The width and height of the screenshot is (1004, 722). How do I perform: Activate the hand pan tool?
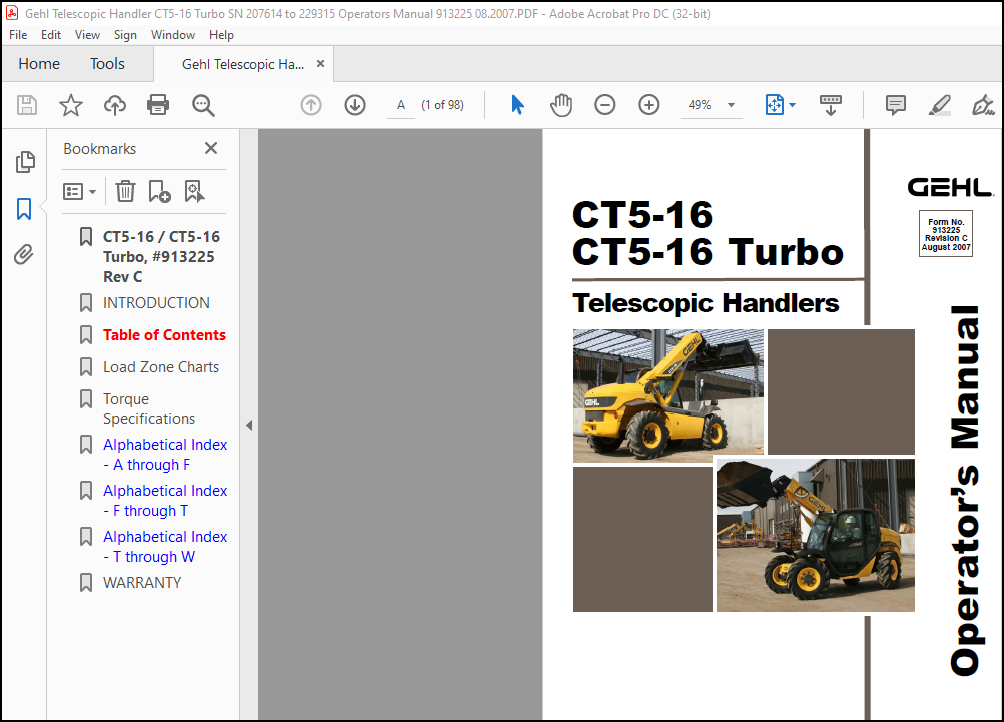(x=561, y=105)
